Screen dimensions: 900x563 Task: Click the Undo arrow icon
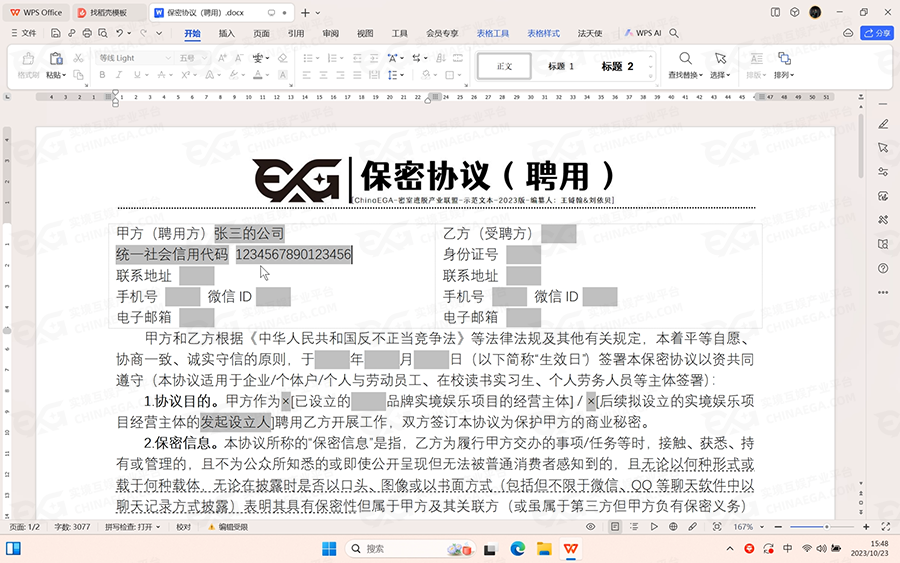121,33
